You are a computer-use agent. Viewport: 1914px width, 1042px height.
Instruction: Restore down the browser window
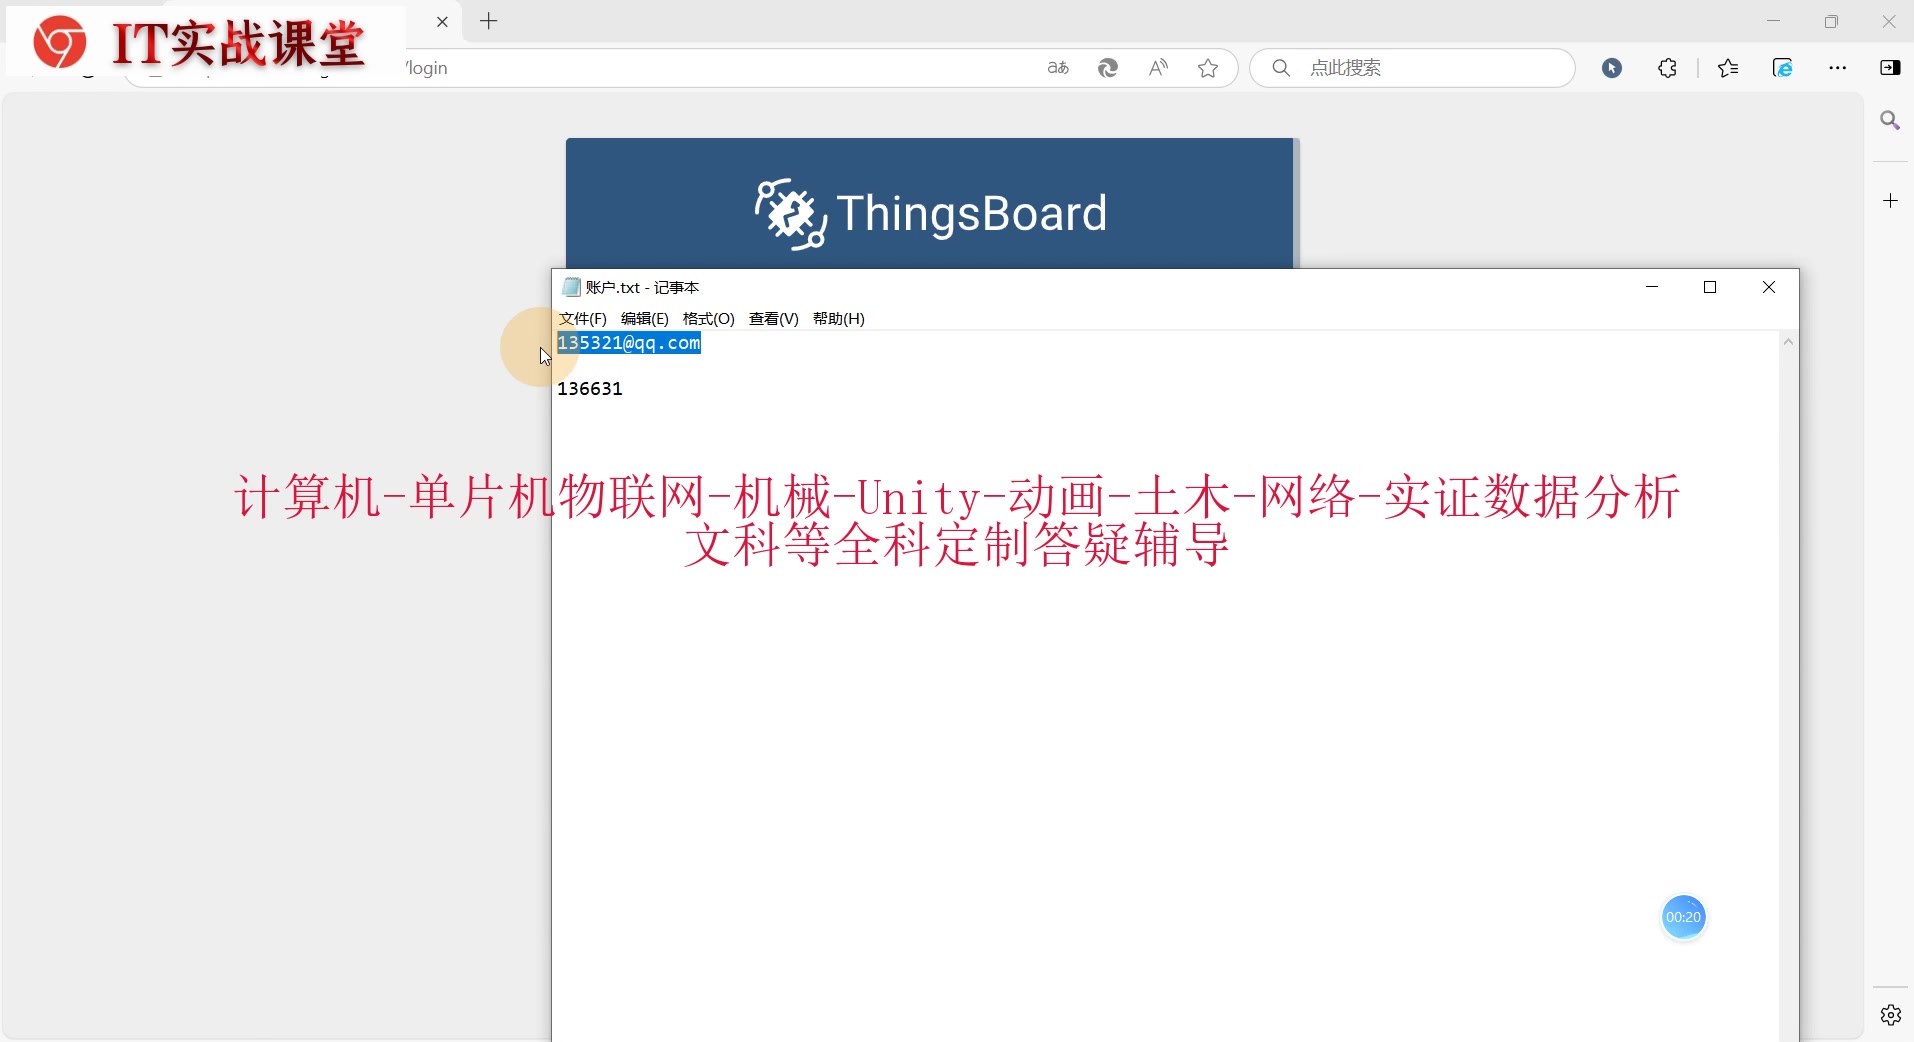tap(1831, 21)
